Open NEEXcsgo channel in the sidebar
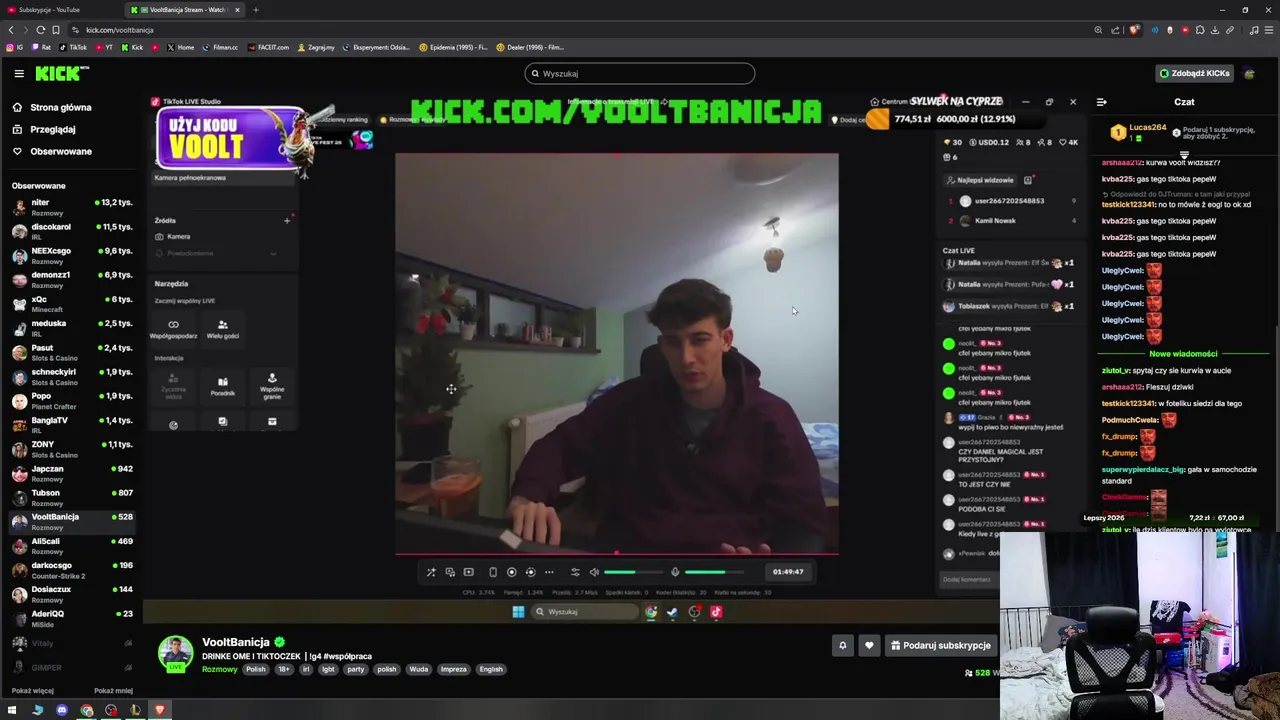This screenshot has width=1280, height=720. [72, 255]
